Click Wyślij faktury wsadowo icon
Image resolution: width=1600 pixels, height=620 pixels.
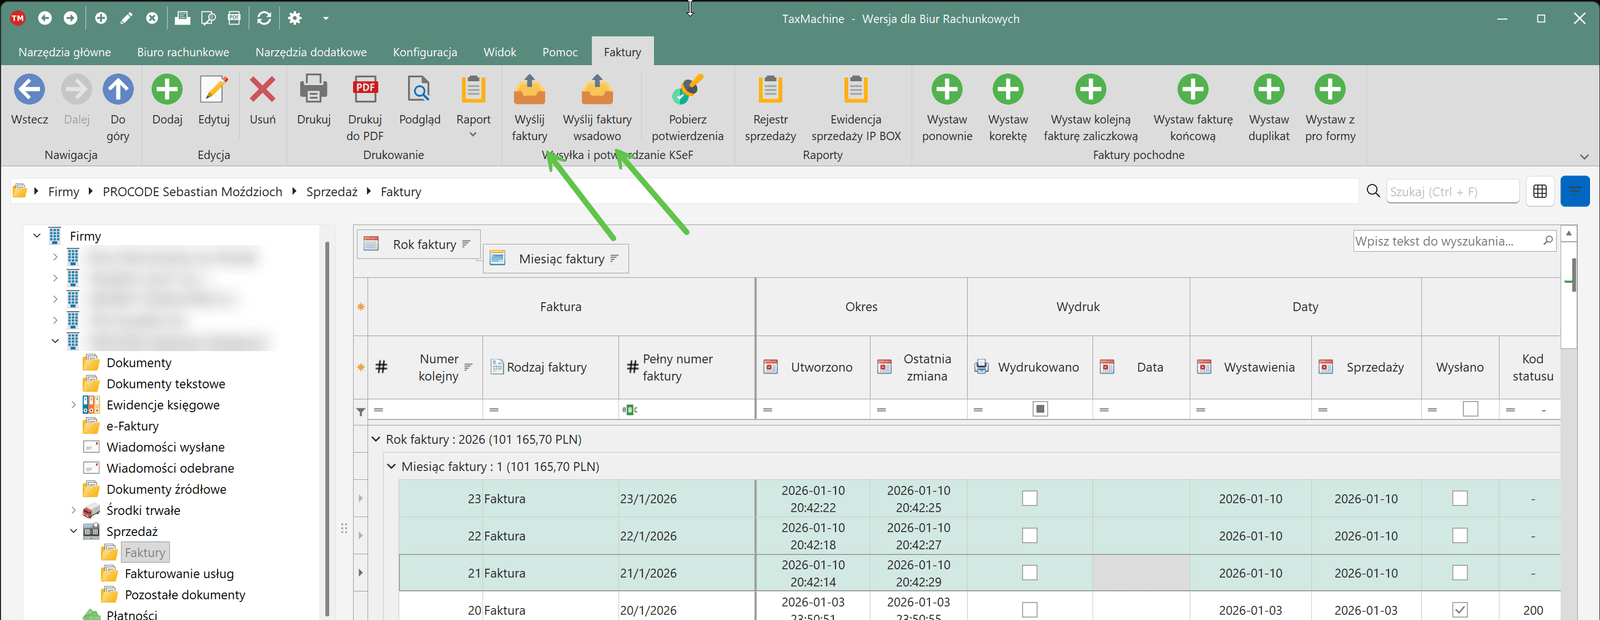pyautogui.click(x=597, y=92)
